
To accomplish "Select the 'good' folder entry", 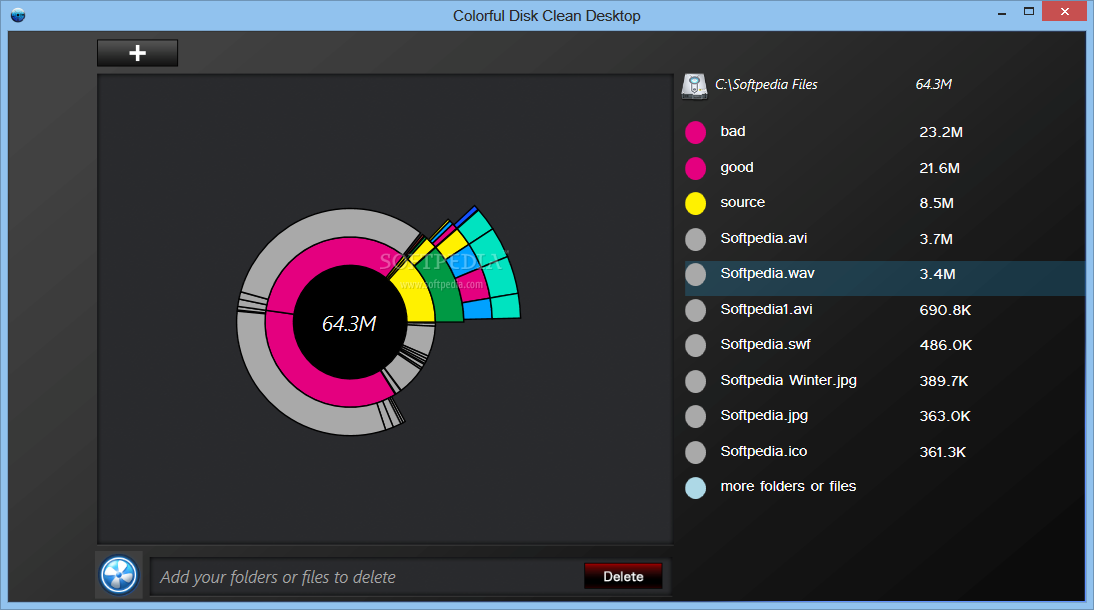I will [737, 168].
